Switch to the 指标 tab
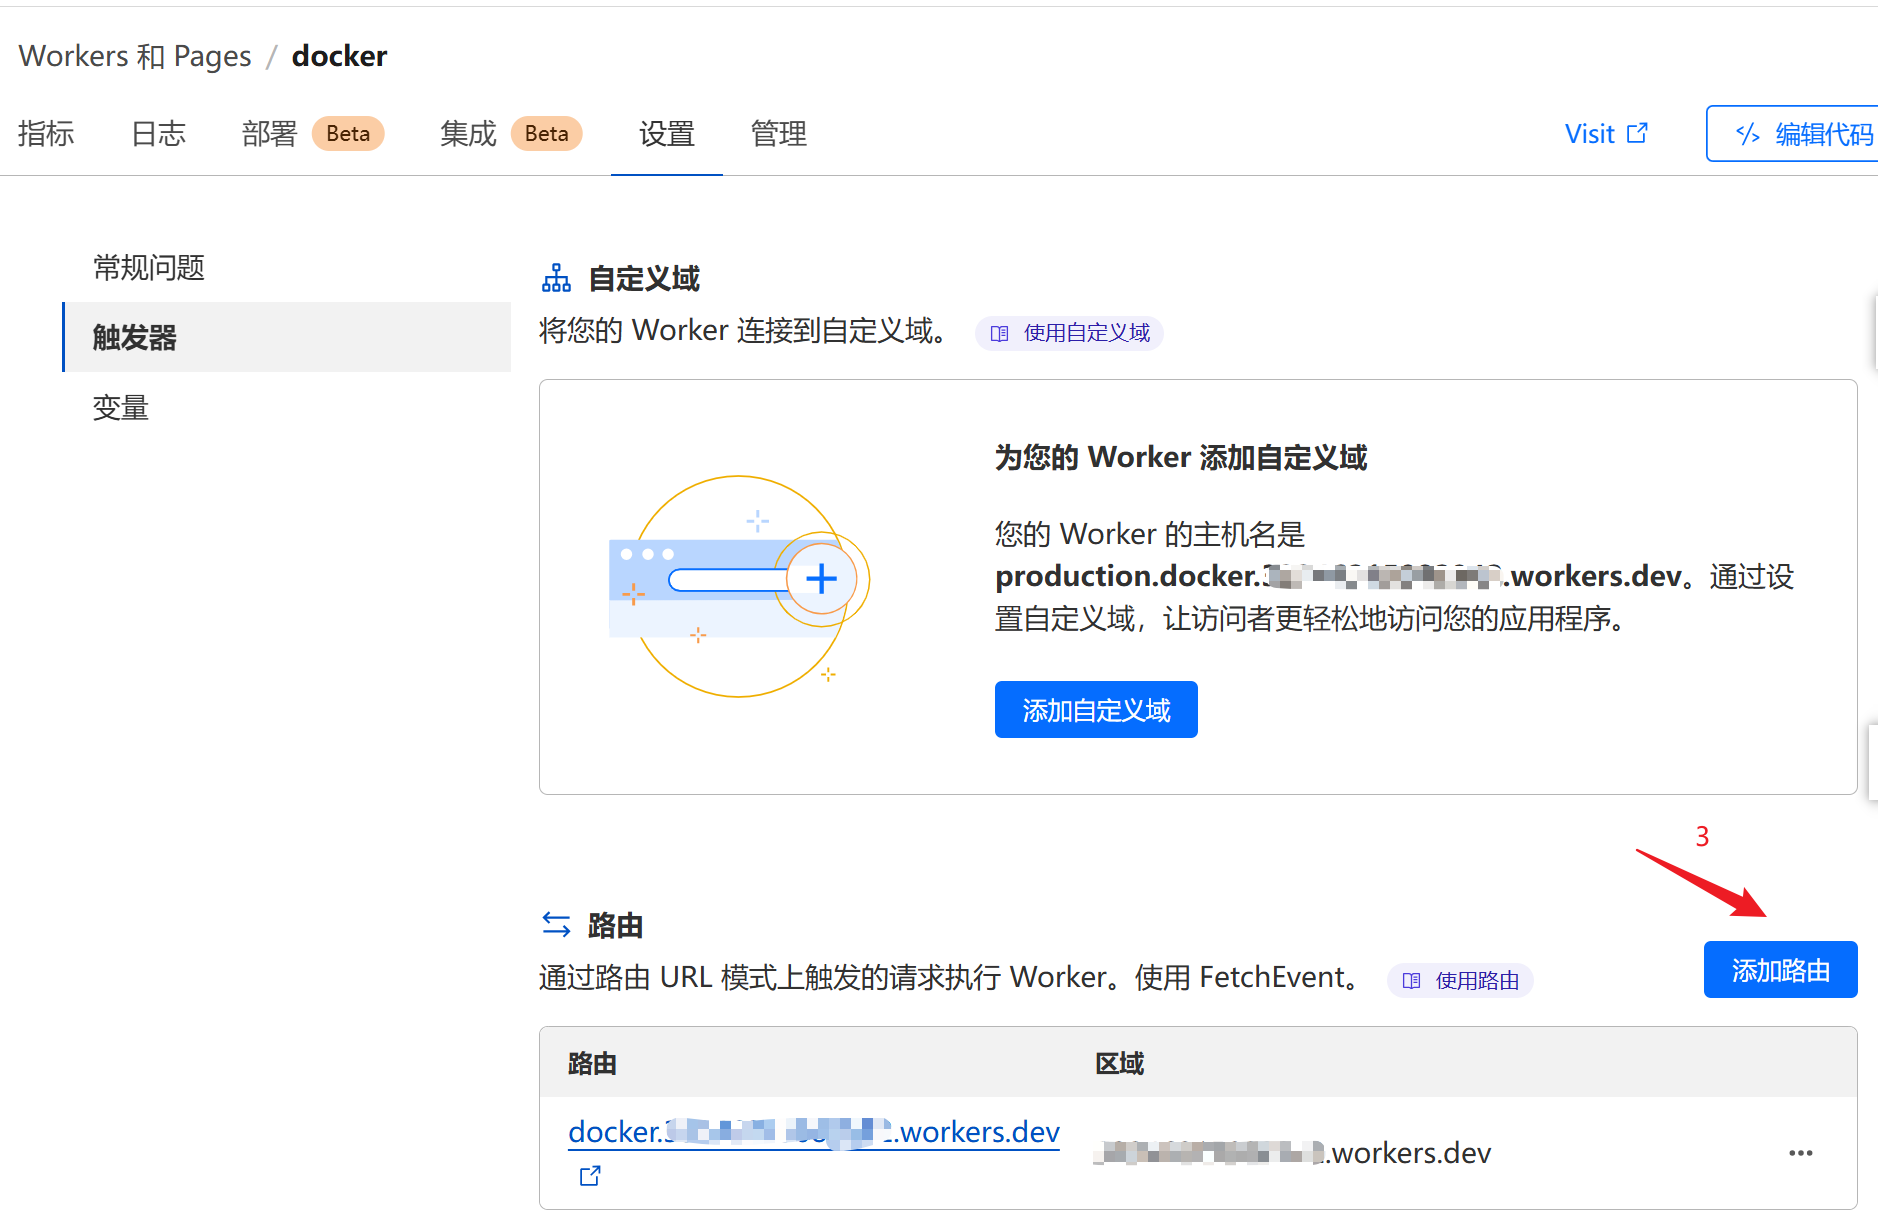This screenshot has height=1220, width=1878. 46,133
